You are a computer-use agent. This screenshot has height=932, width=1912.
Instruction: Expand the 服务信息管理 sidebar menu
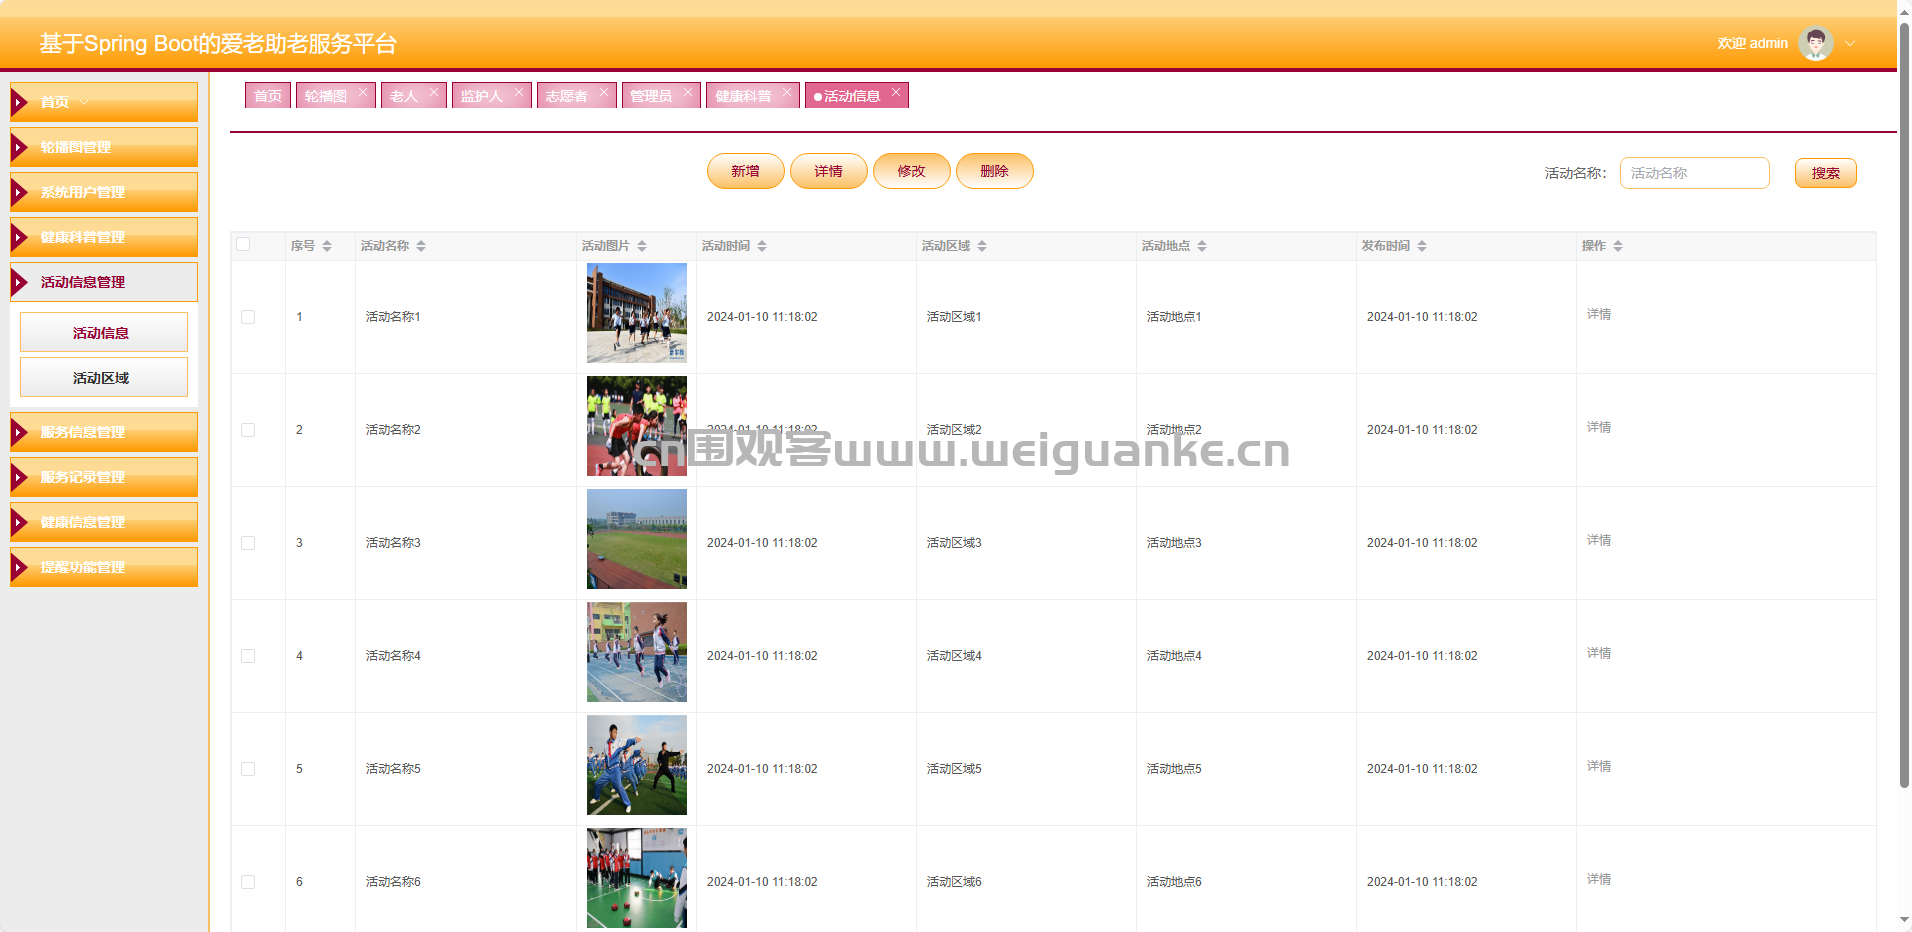pyautogui.click(x=104, y=432)
